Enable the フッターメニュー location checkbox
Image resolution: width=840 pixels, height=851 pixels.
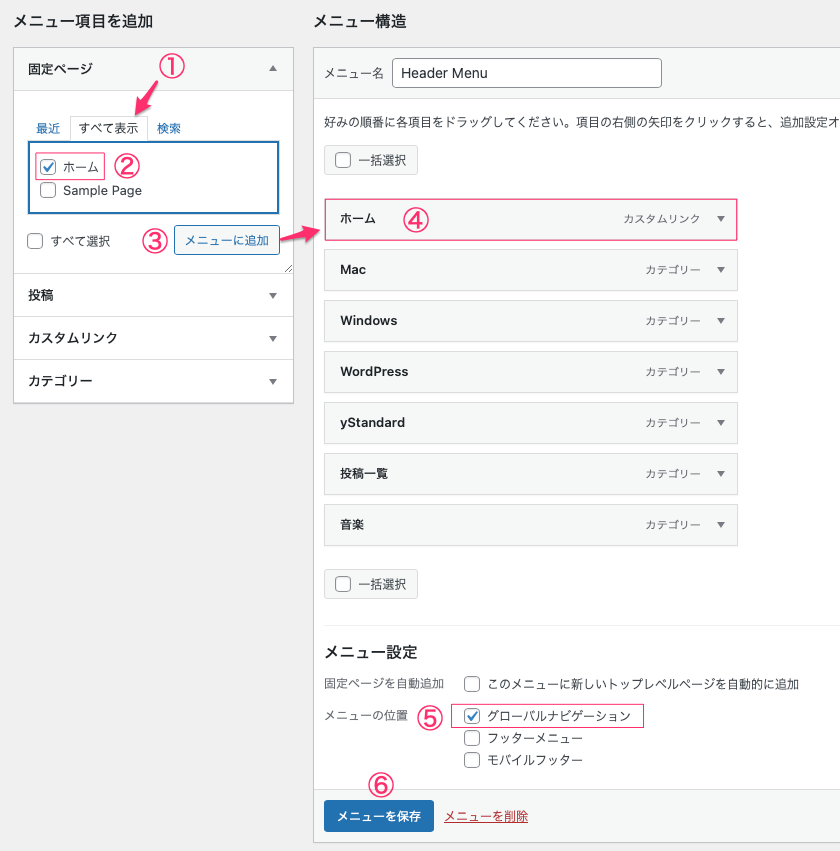[x=473, y=738]
